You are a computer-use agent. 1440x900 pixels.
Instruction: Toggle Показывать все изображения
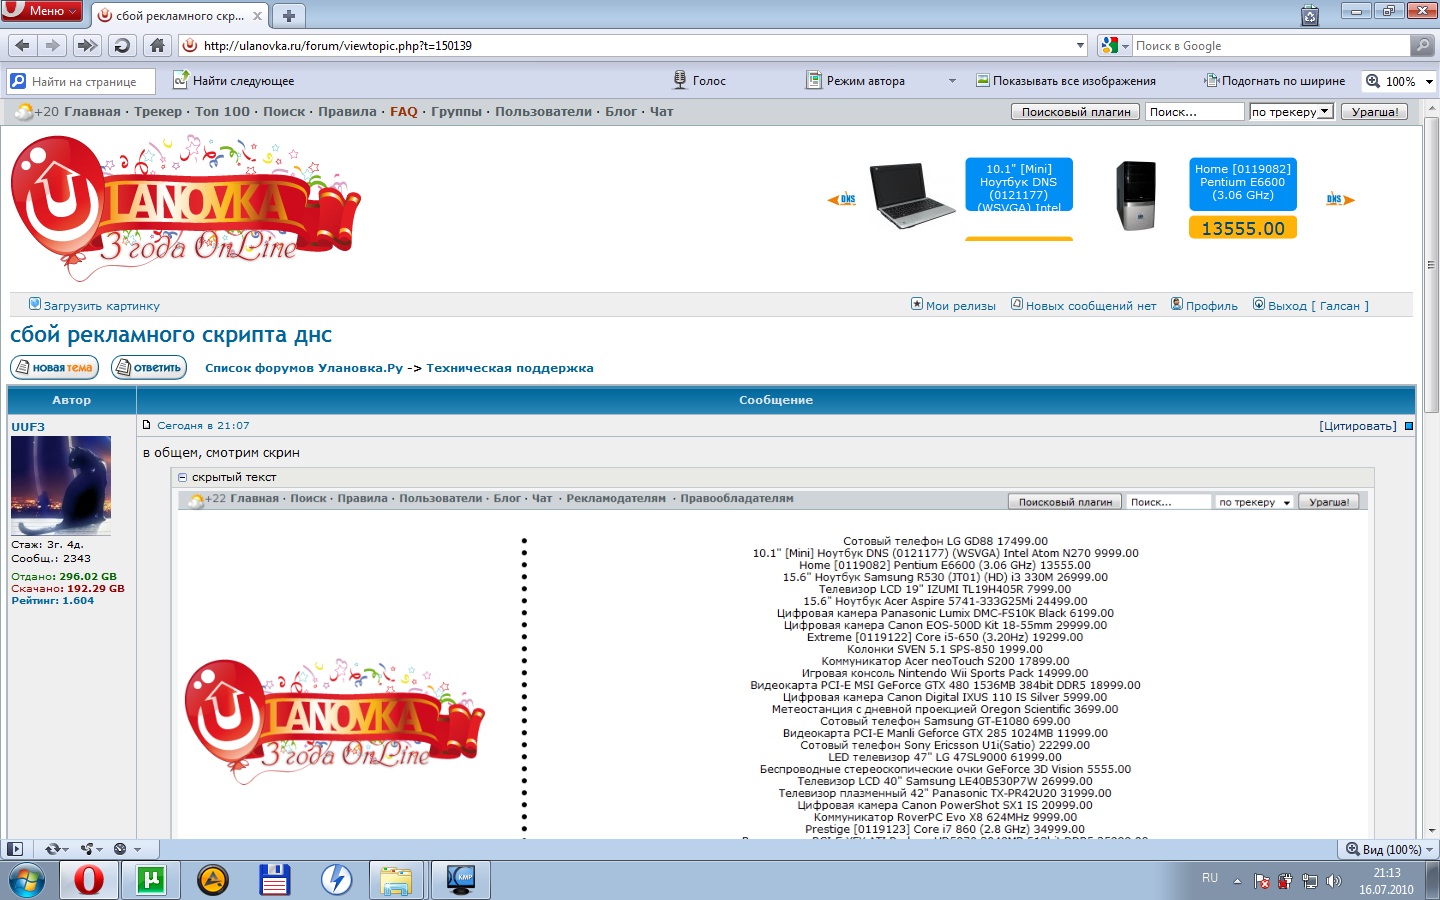point(1066,81)
